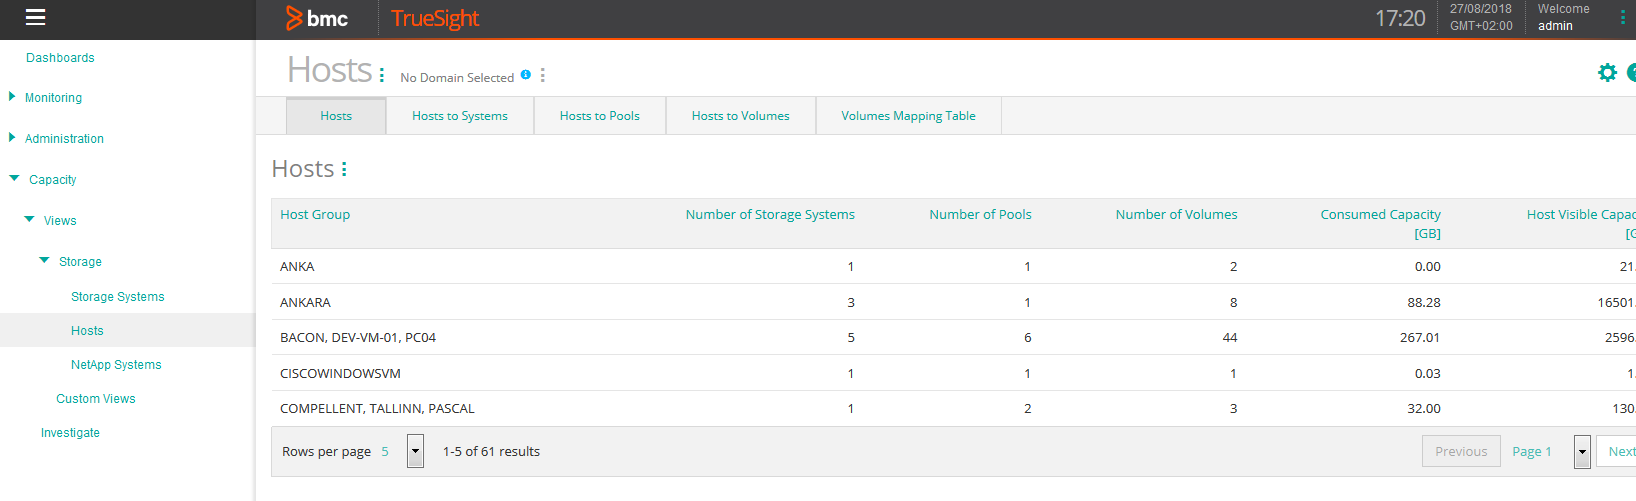
Task: Click the Previous page button
Action: 1461,451
